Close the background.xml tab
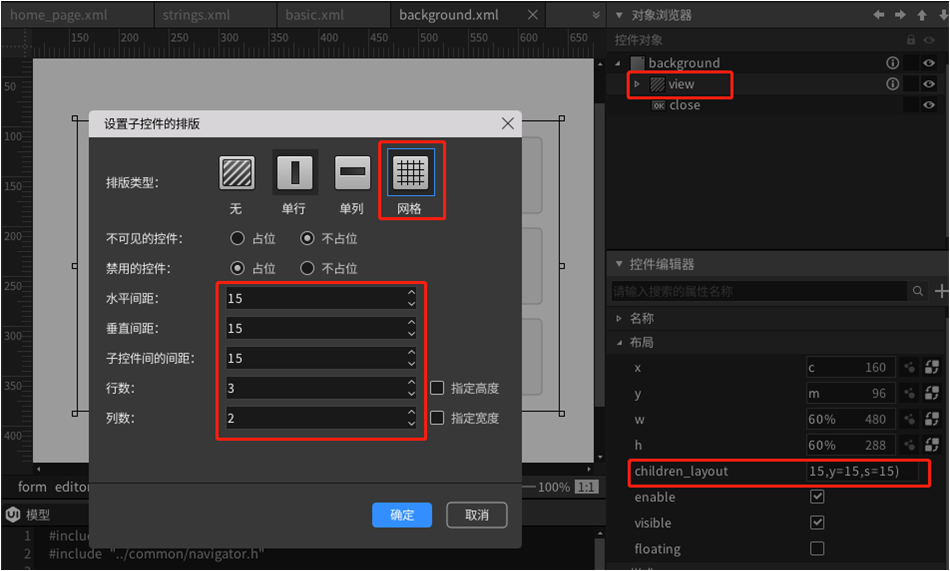950x571 pixels. 533,15
